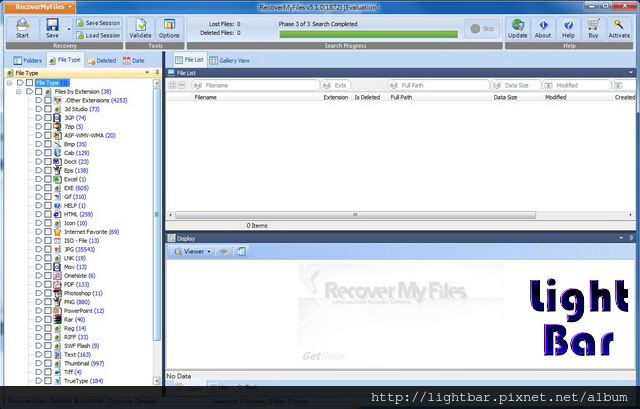Expand the HTML (259) triangle
The width and height of the screenshot is (640, 409).
click(38, 214)
